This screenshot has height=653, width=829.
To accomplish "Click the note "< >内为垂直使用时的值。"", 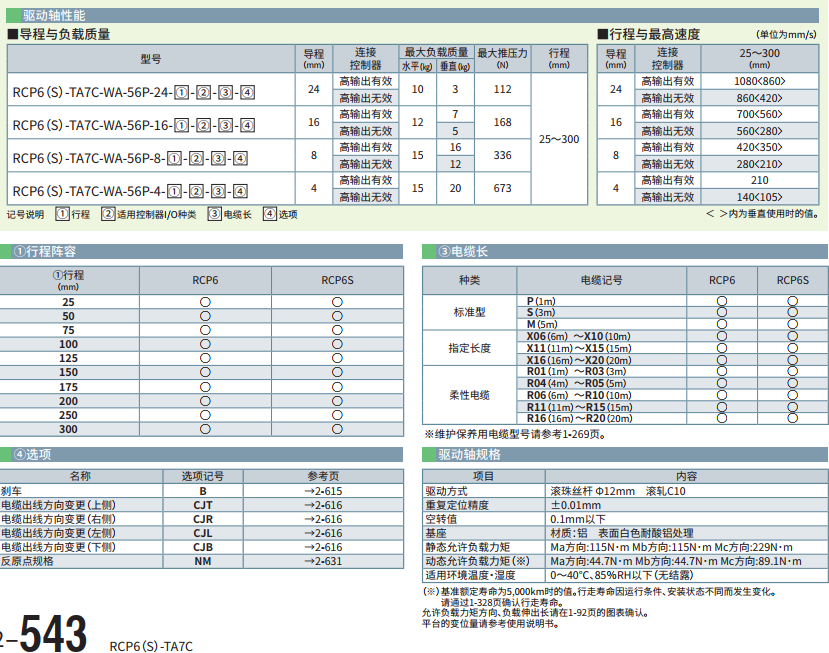I will (x=762, y=214).
